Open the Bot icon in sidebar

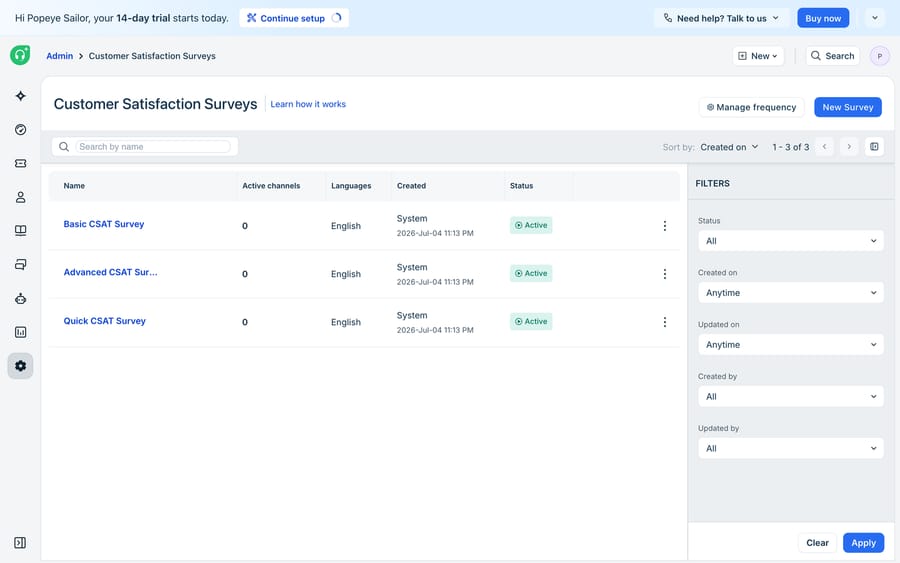21,298
